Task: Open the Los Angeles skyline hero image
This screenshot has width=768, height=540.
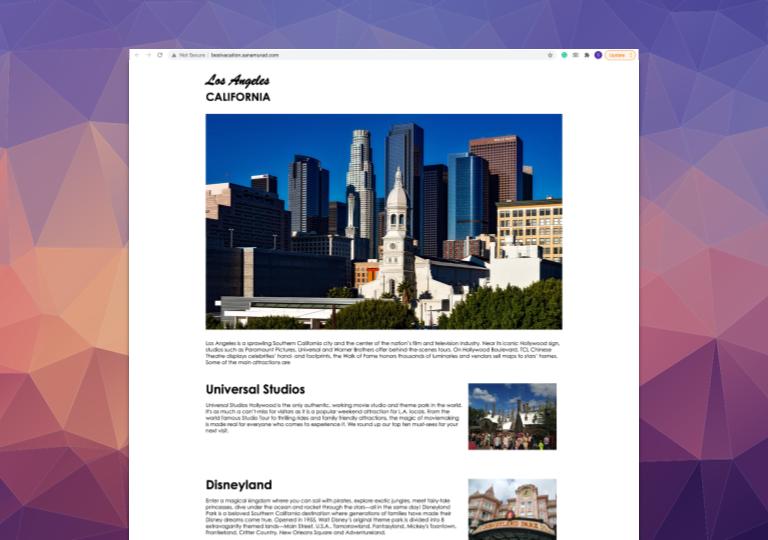Action: pos(384,221)
